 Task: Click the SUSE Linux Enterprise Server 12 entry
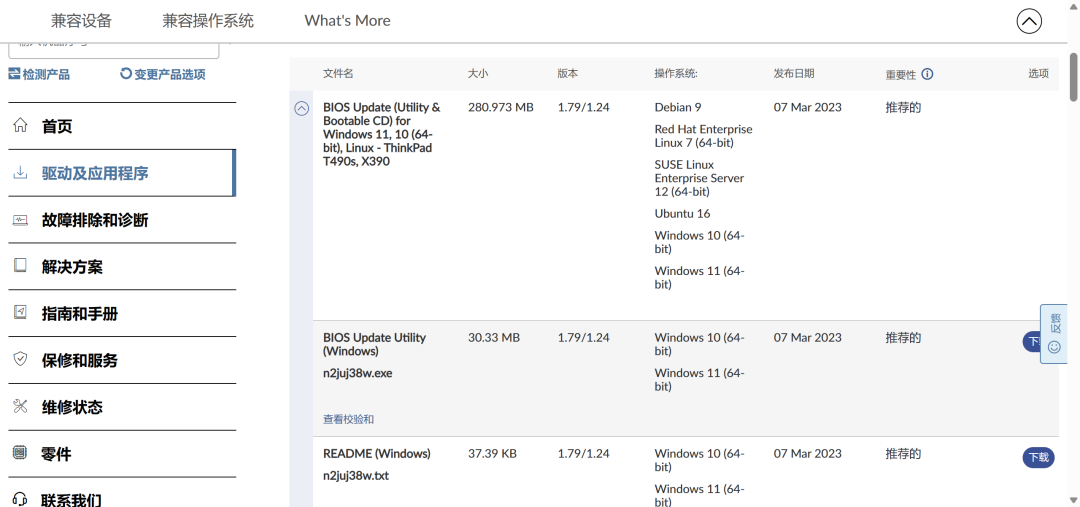[x=699, y=178]
